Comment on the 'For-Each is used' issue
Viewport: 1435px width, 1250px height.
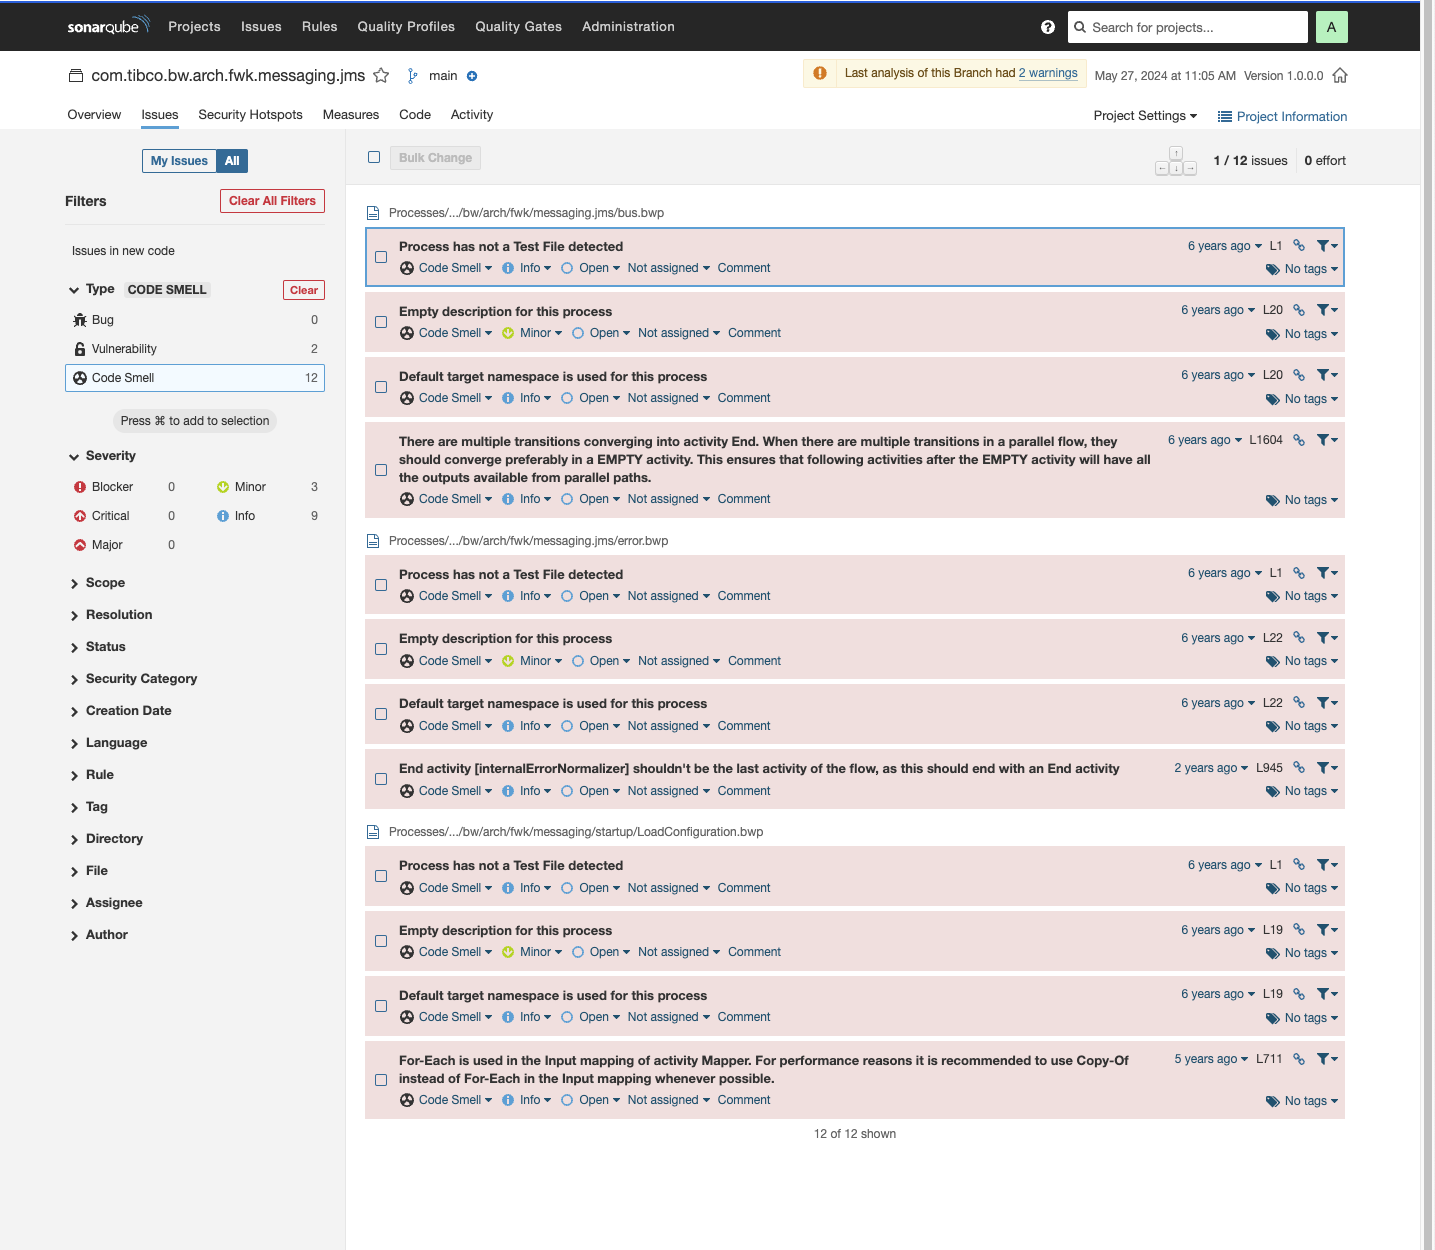(744, 1100)
